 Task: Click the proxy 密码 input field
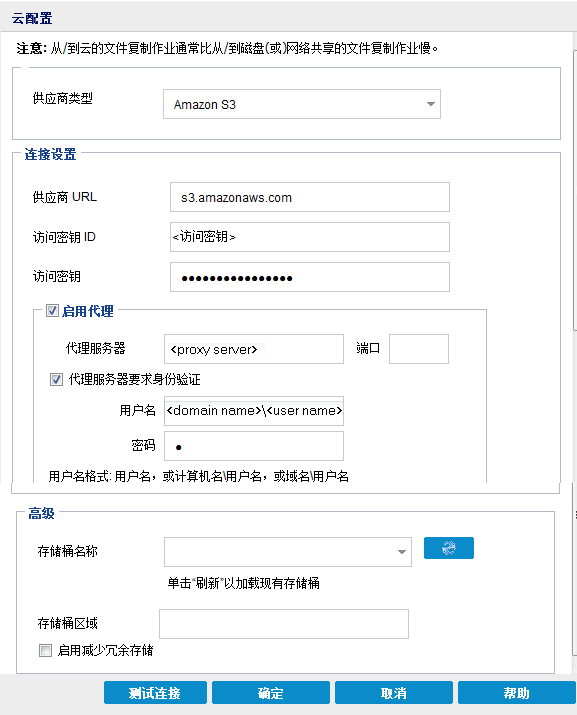tap(254, 446)
